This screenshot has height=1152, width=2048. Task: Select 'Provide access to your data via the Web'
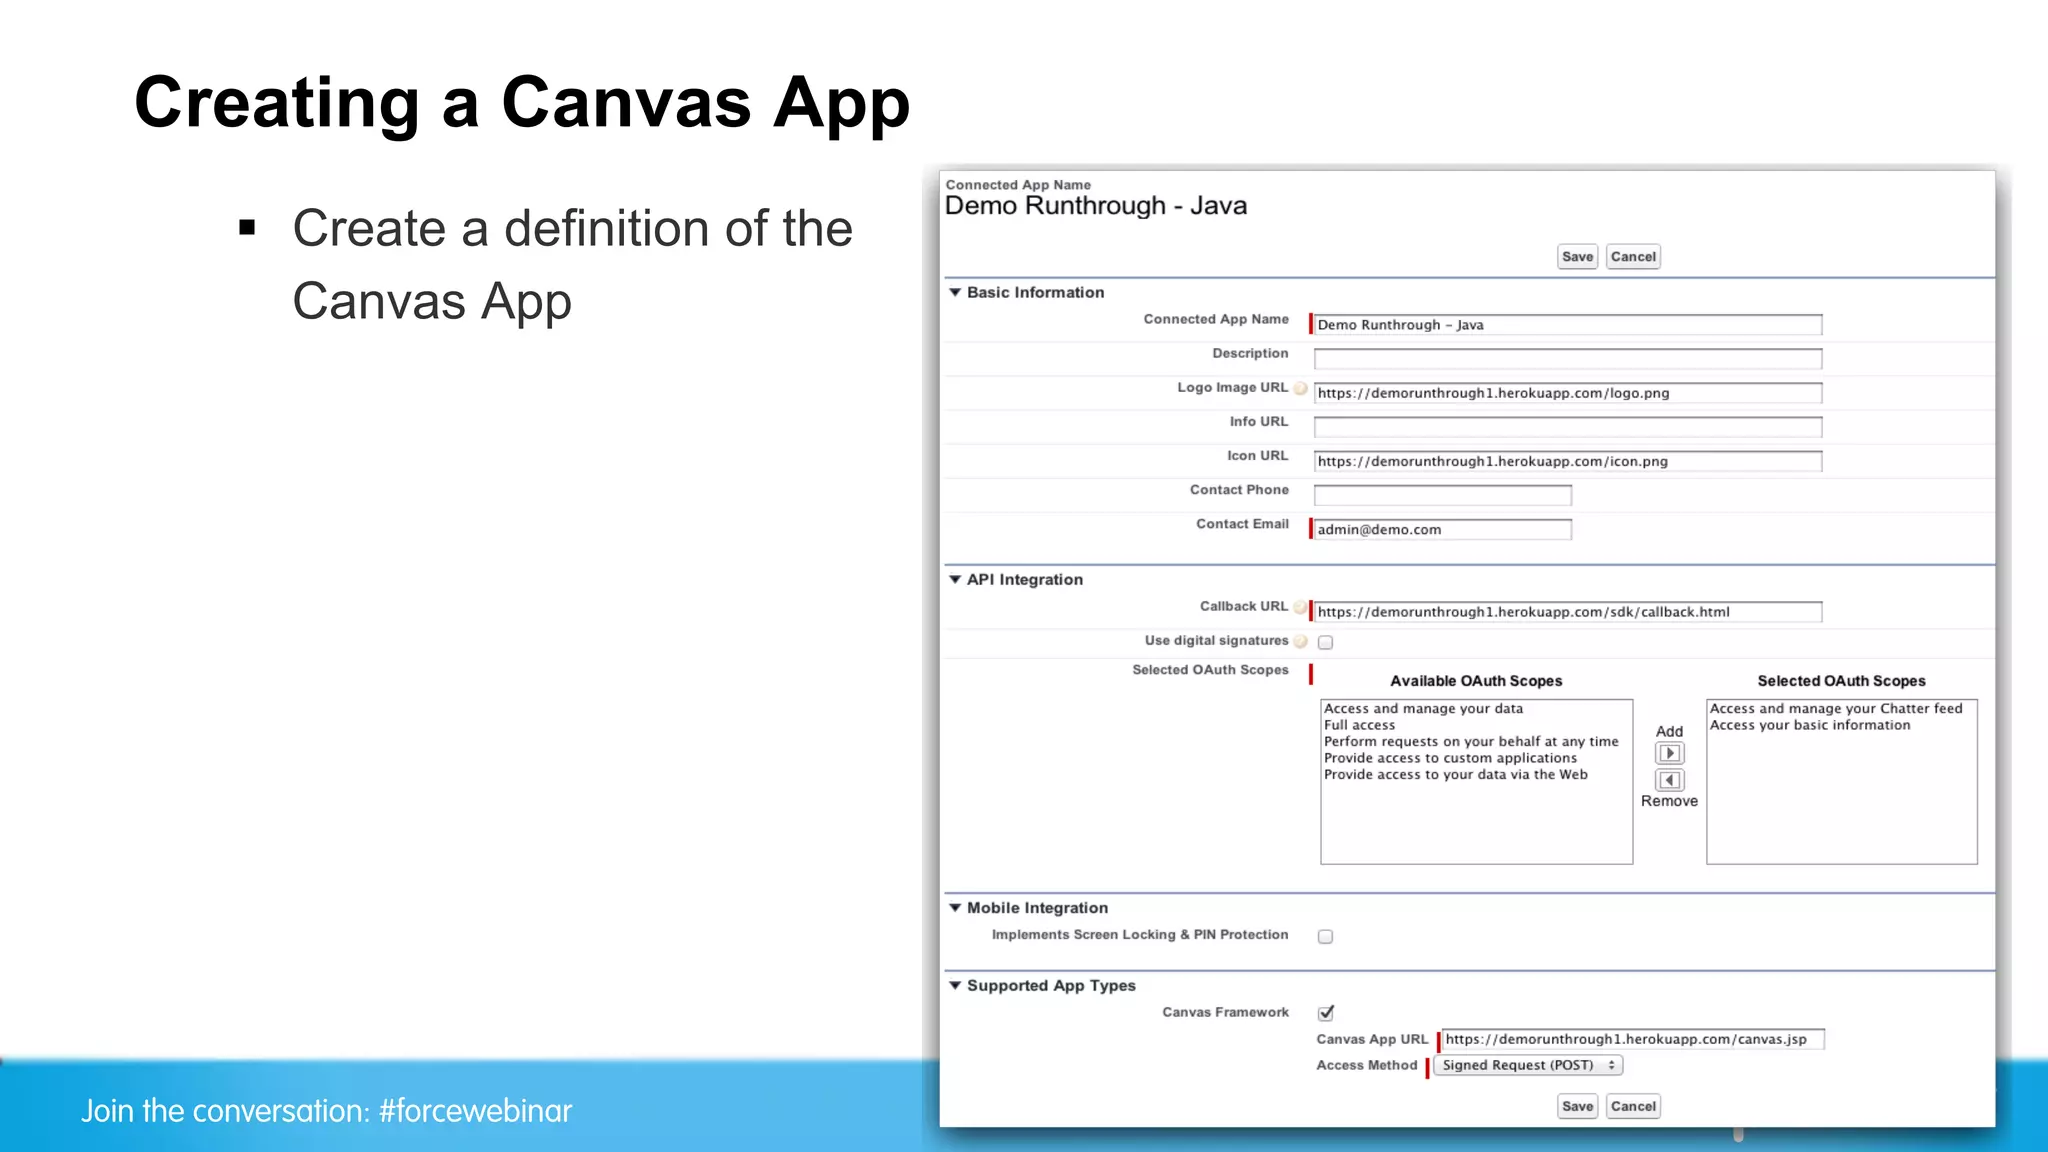pyautogui.click(x=1455, y=774)
